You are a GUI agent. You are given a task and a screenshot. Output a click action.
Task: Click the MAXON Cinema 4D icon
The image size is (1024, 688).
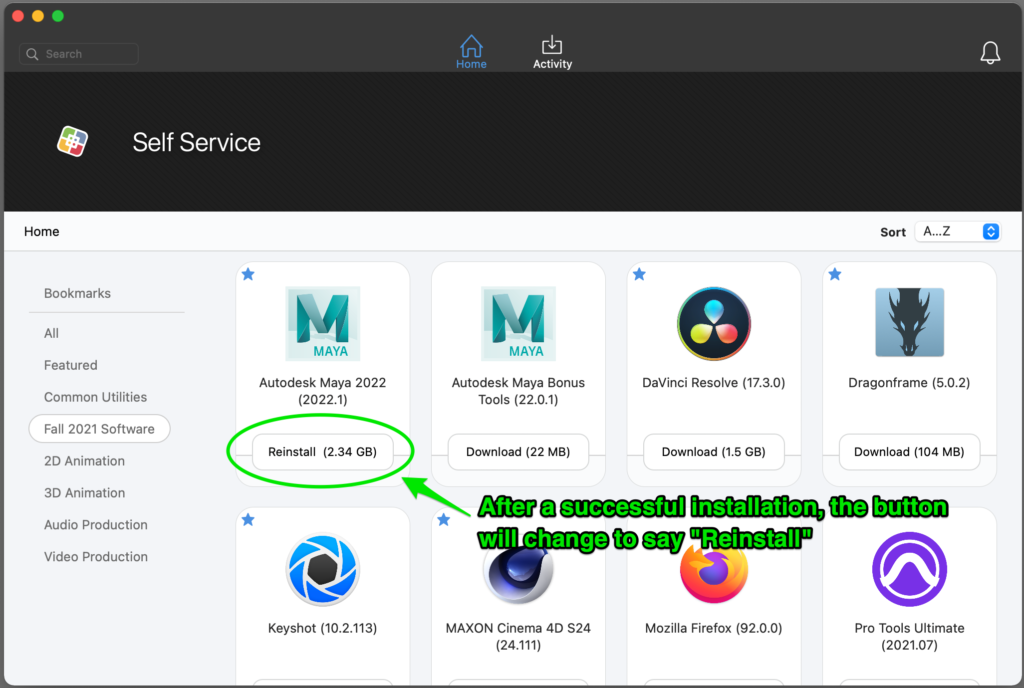tap(518, 574)
